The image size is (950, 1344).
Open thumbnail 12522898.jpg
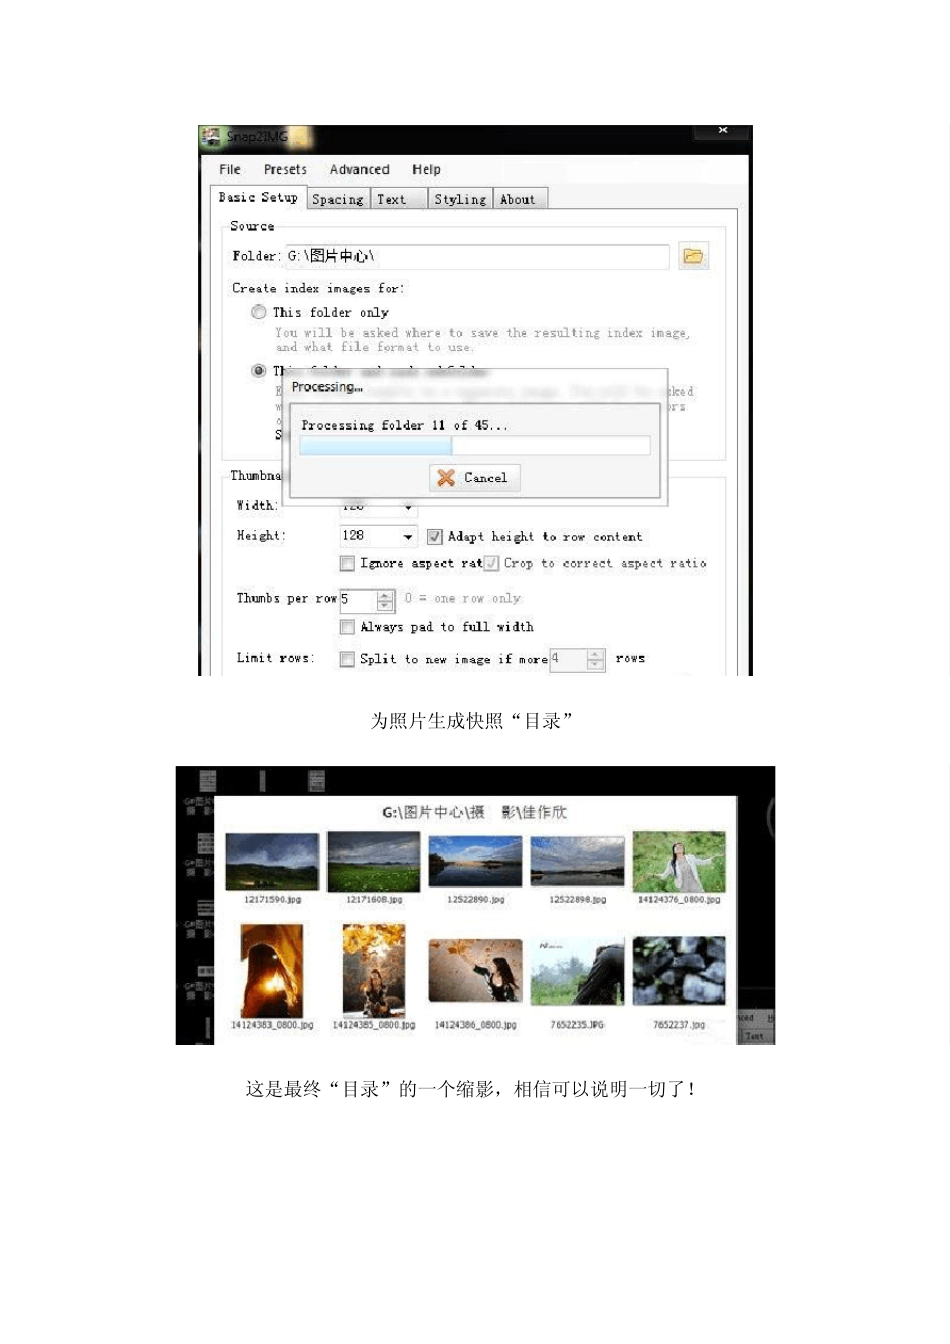[577, 861]
